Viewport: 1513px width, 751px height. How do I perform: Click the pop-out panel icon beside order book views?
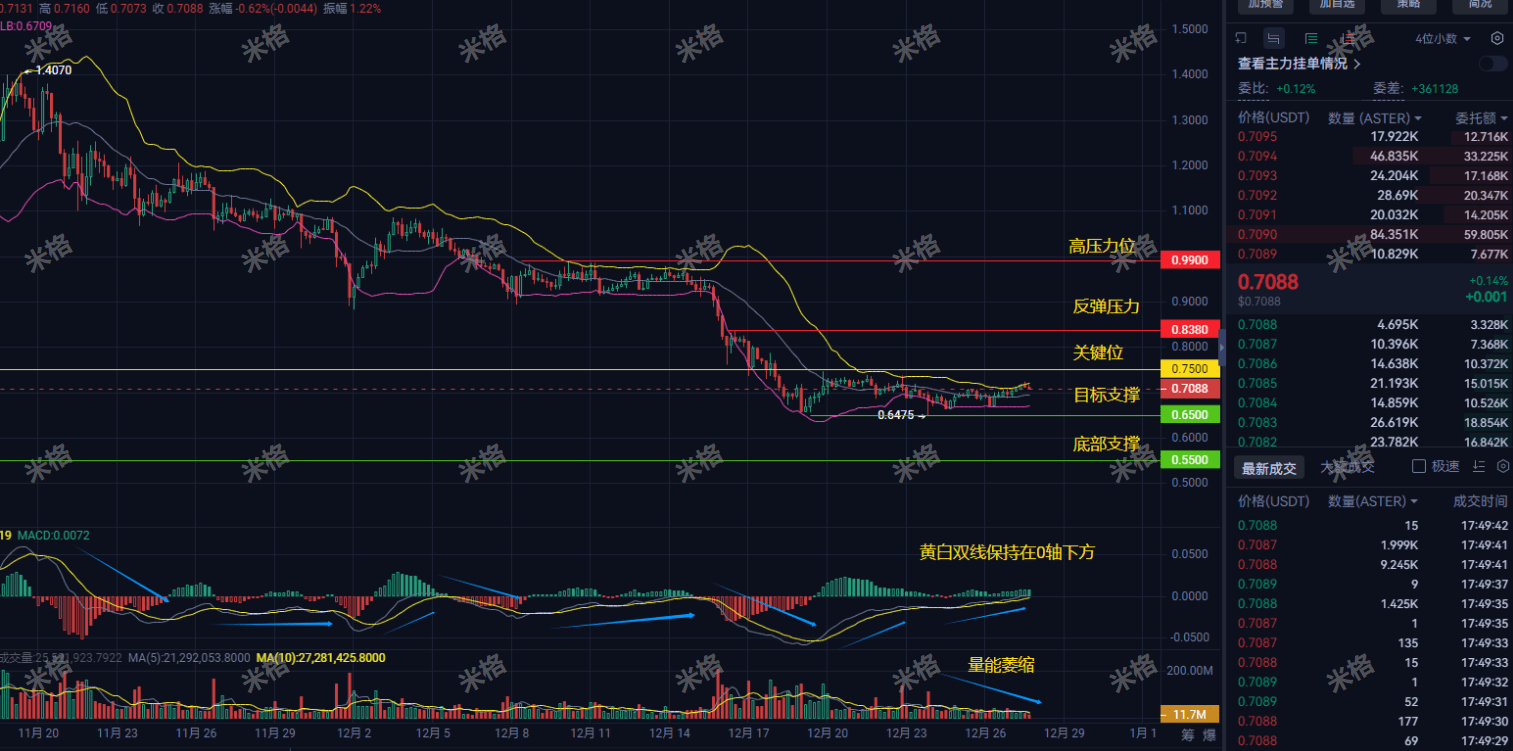[x=1241, y=39]
